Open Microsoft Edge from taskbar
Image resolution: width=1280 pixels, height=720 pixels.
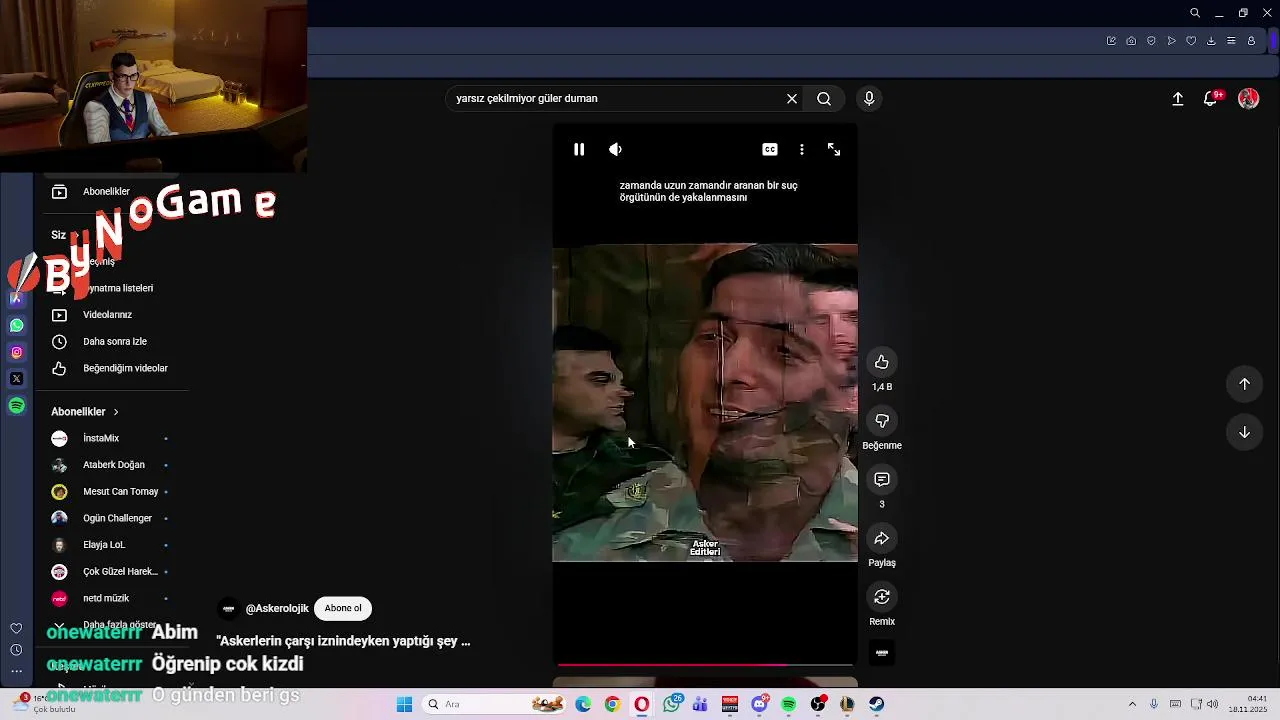(583, 704)
